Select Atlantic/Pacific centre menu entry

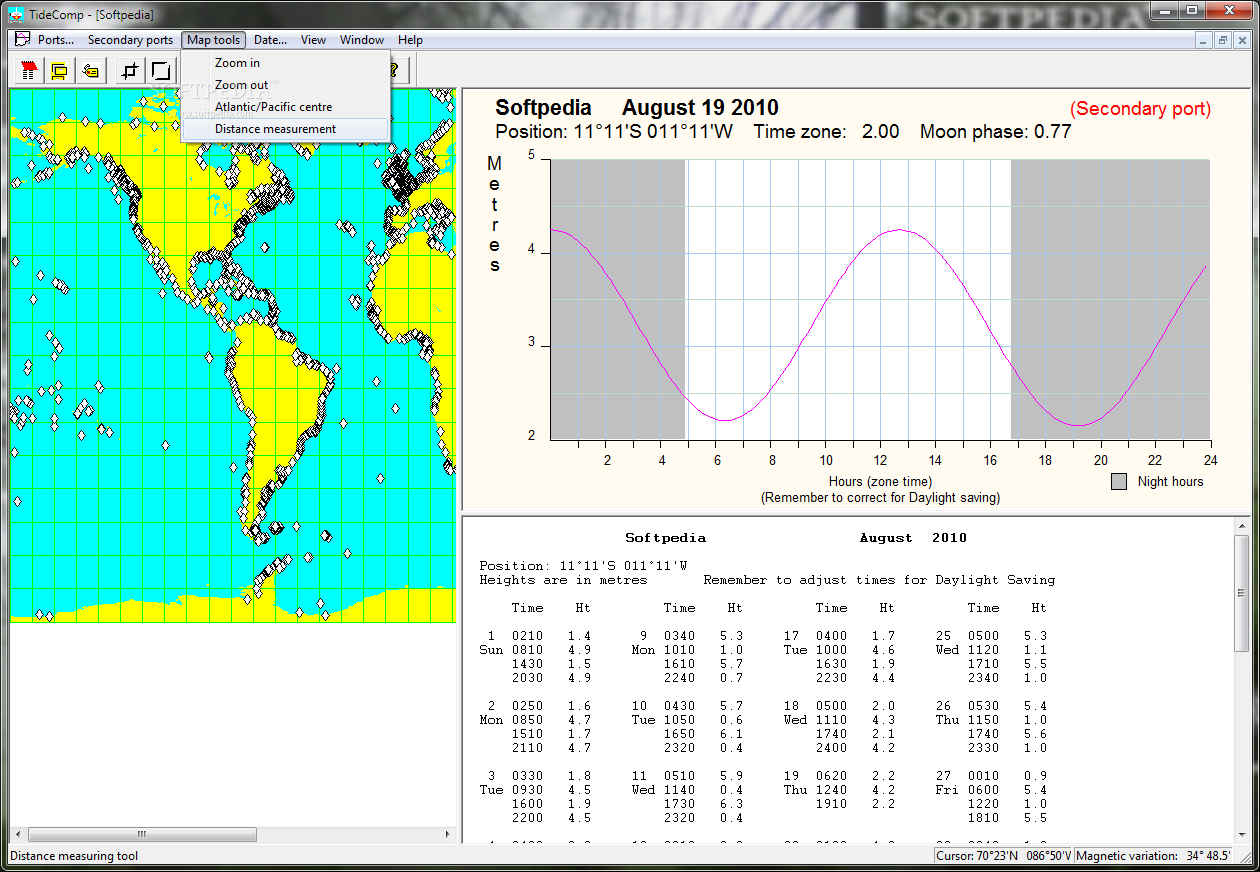[x=285, y=107]
